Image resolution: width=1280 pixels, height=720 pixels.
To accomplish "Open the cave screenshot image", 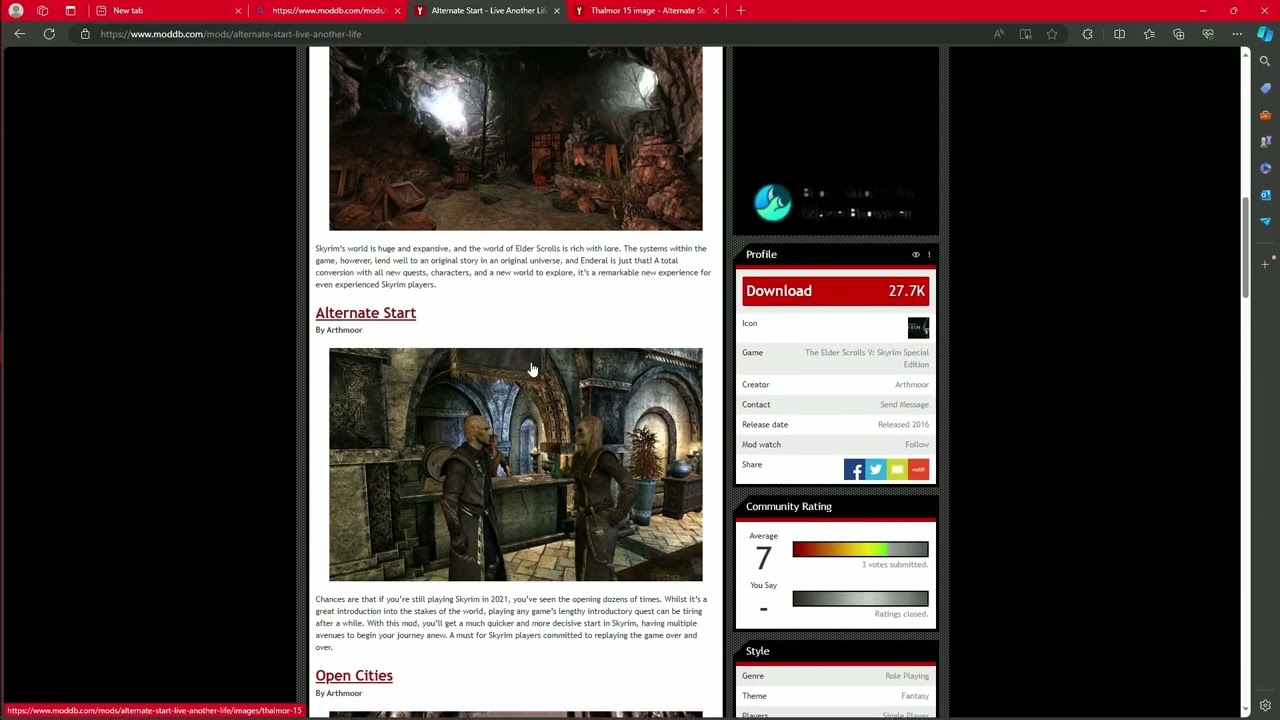I will (515, 139).
